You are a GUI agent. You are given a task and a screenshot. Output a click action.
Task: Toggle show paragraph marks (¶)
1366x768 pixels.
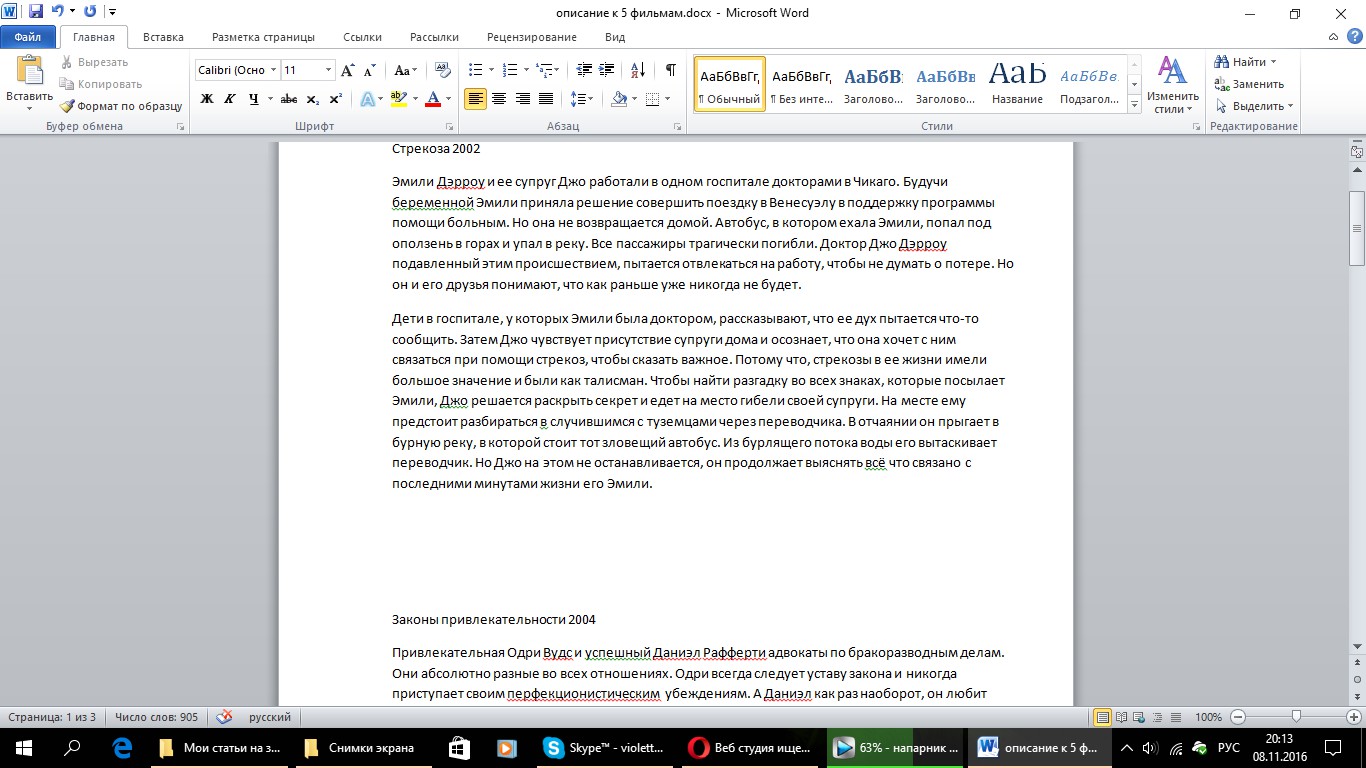(671, 70)
